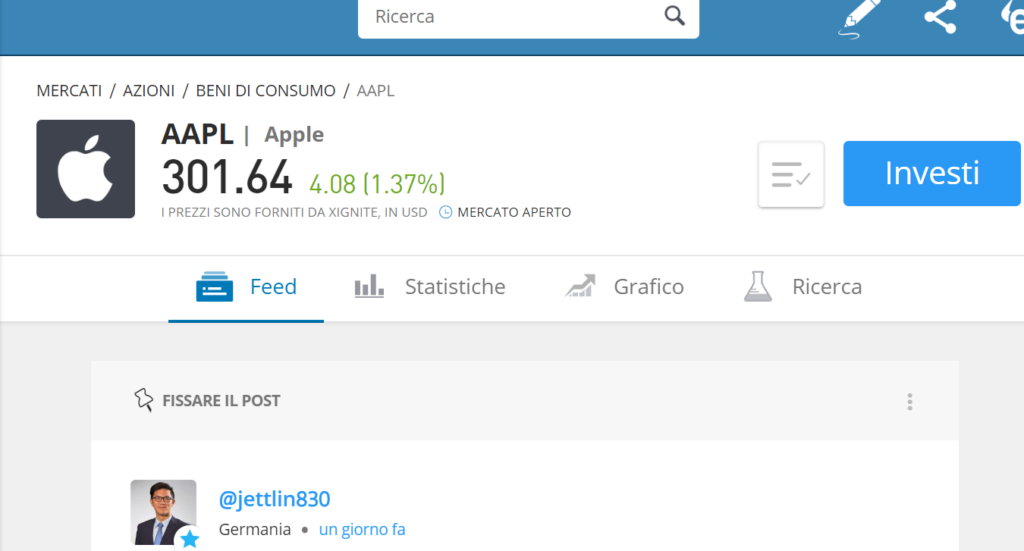Screen dimensions: 1024x551
Task: Go to BENI DI CONSUMO breadcrumb
Action: click(266, 91)
